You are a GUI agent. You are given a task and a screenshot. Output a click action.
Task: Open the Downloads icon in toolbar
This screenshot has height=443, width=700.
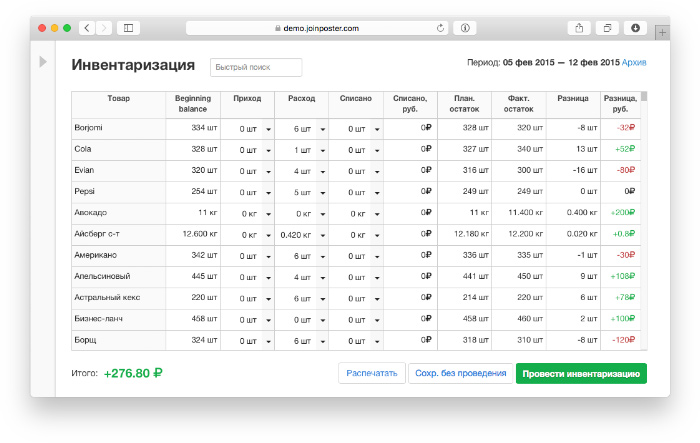pyautogui.click(x=635, y=28)
